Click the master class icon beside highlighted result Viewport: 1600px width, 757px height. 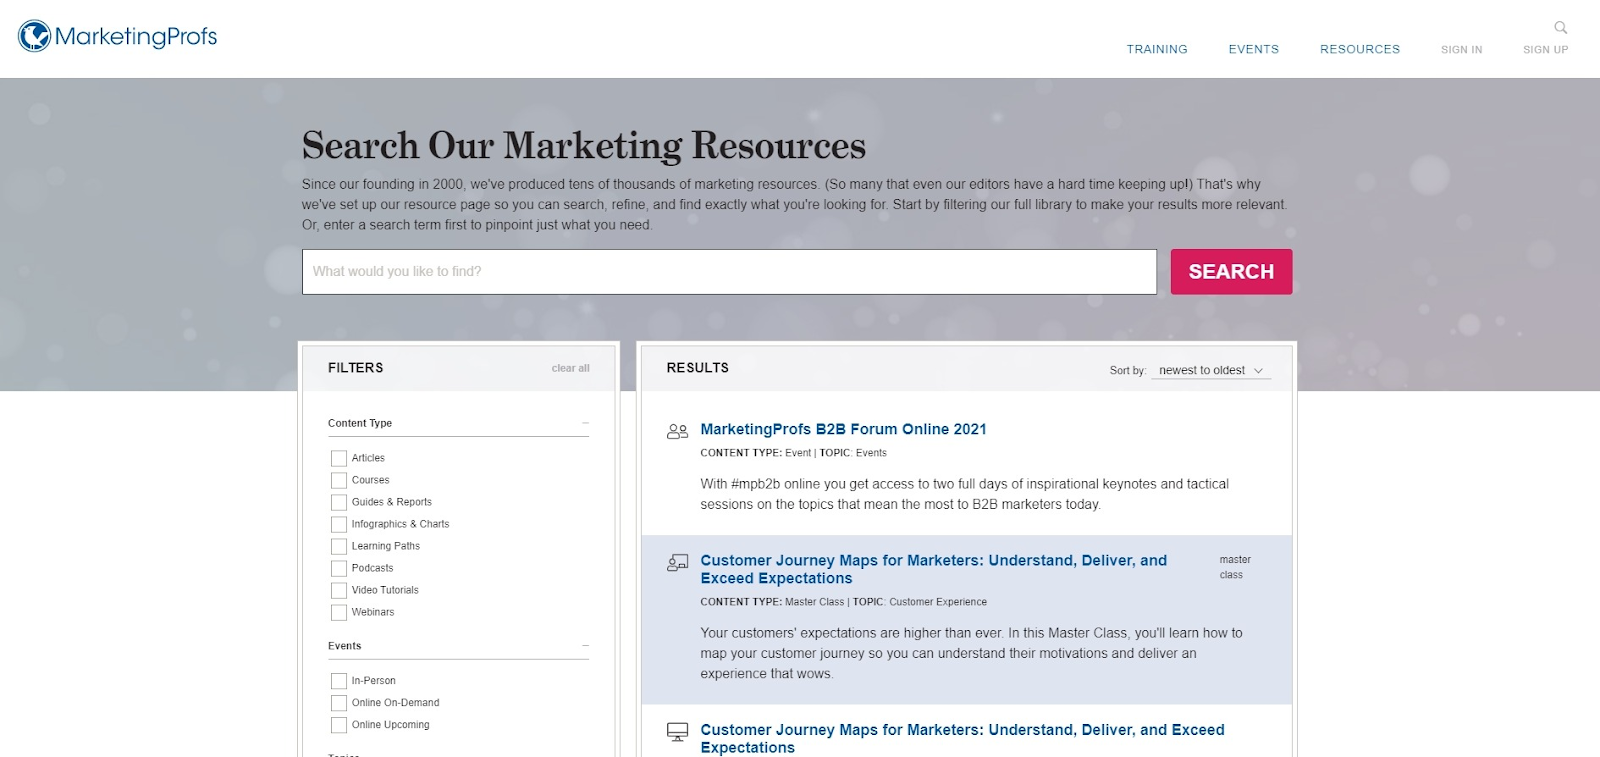(677, 563)
